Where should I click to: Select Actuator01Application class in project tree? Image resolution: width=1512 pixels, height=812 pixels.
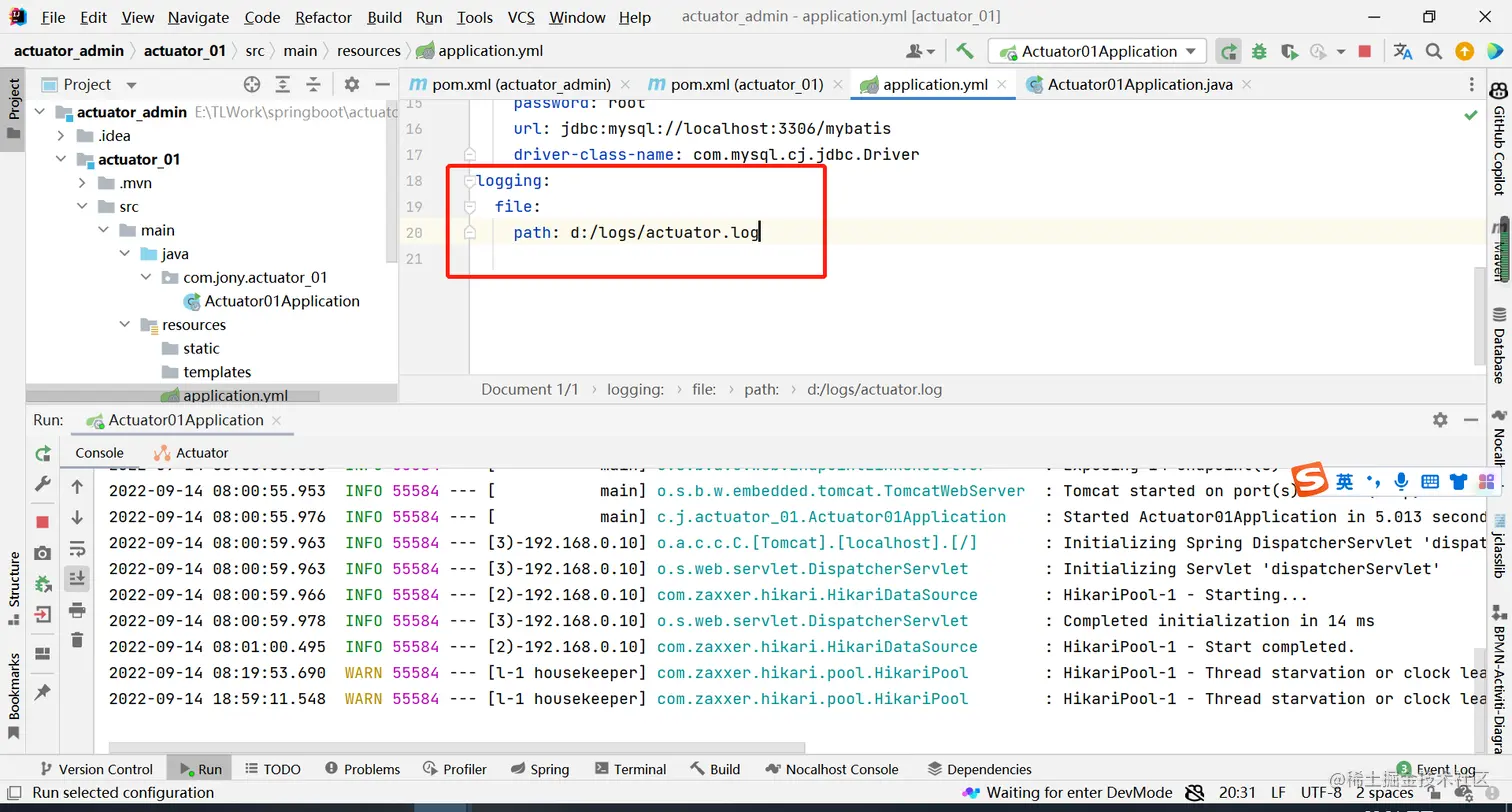coord(271,301)
